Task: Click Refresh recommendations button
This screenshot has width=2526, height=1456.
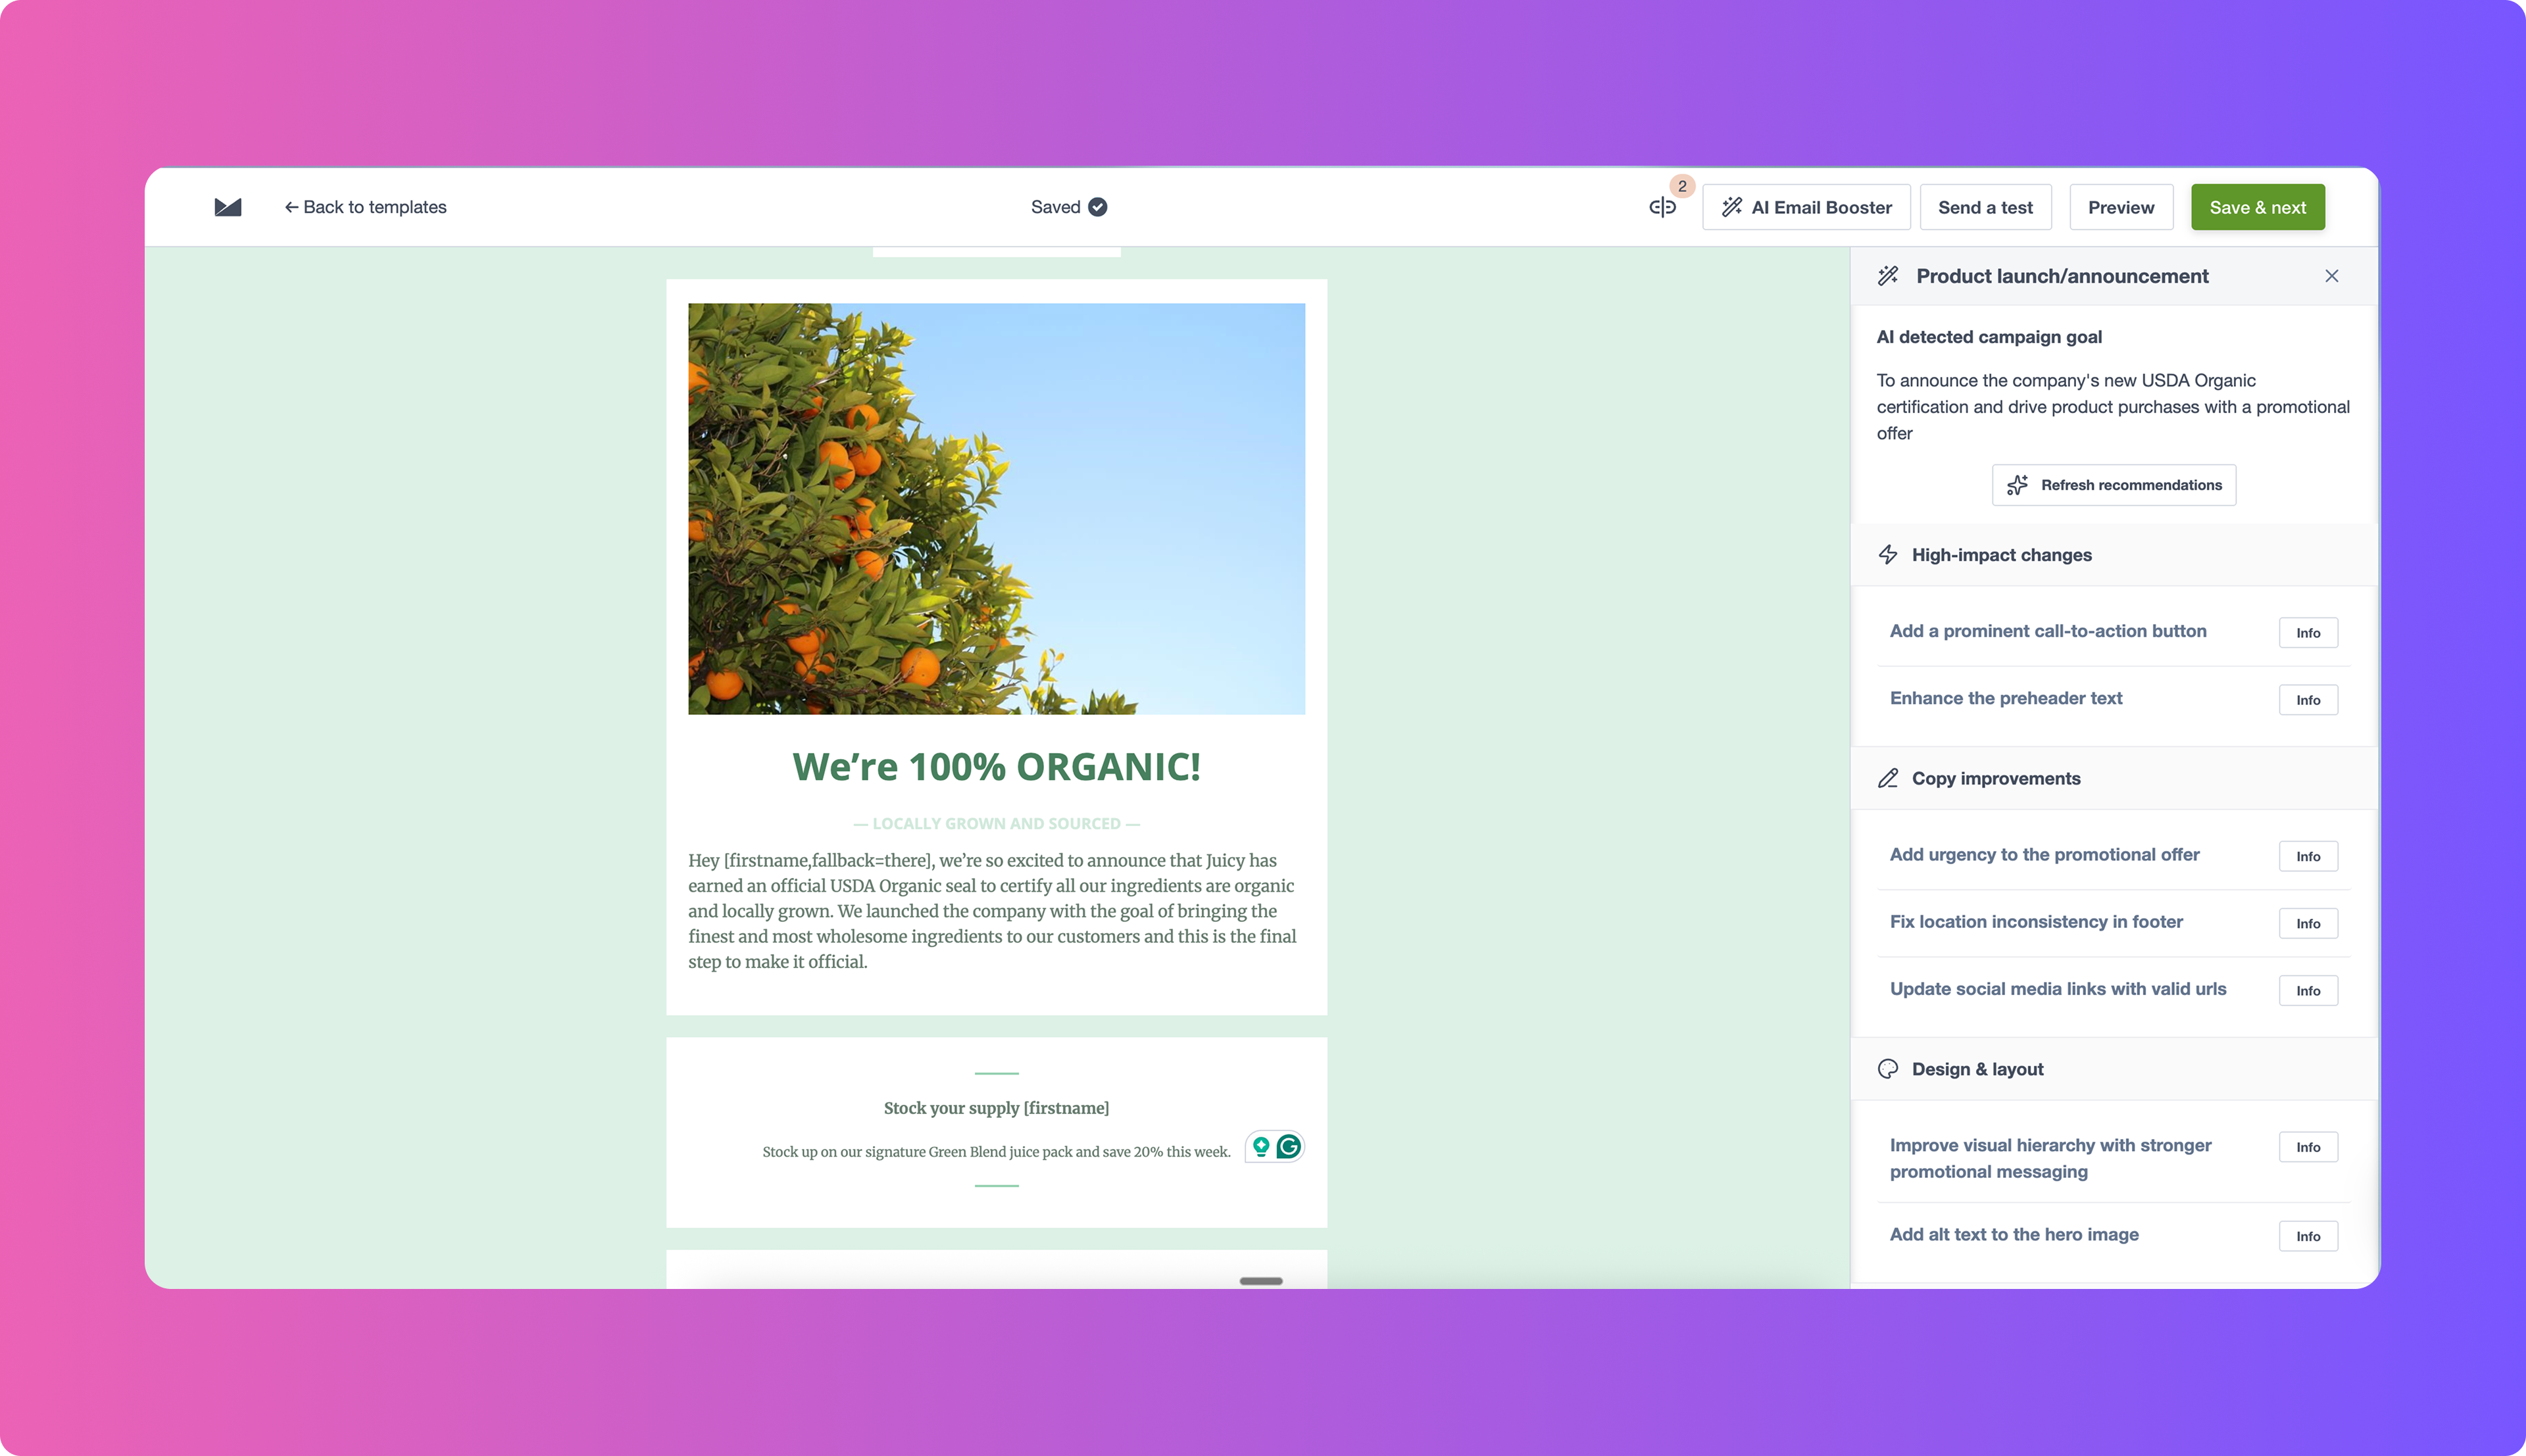Action: (x=2114, y=485)
